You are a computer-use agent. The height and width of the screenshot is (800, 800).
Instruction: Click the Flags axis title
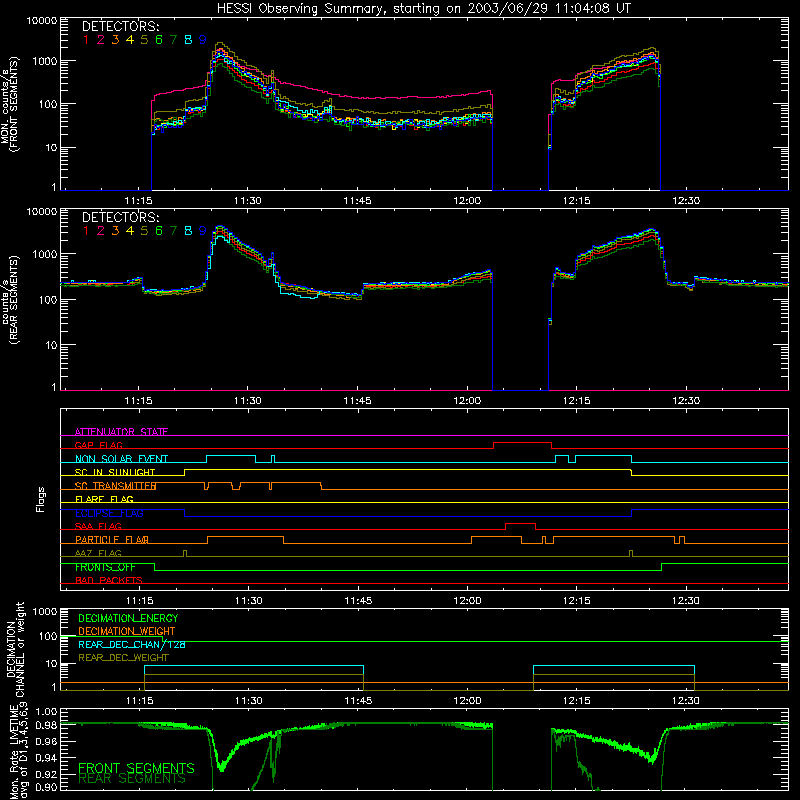(x=41, y=500)
